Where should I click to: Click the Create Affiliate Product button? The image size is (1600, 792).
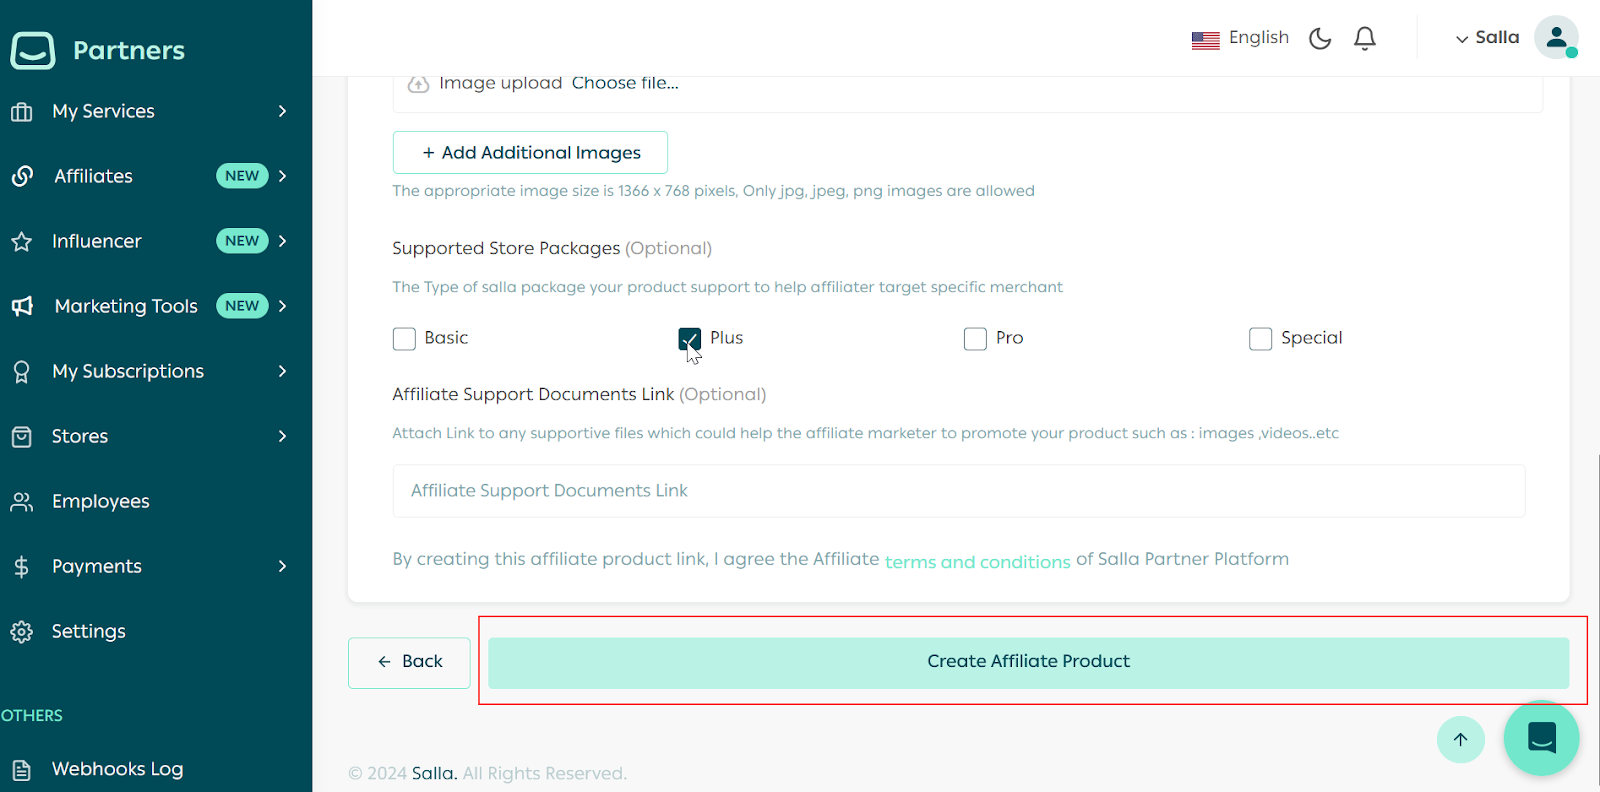coord(1028,662)
